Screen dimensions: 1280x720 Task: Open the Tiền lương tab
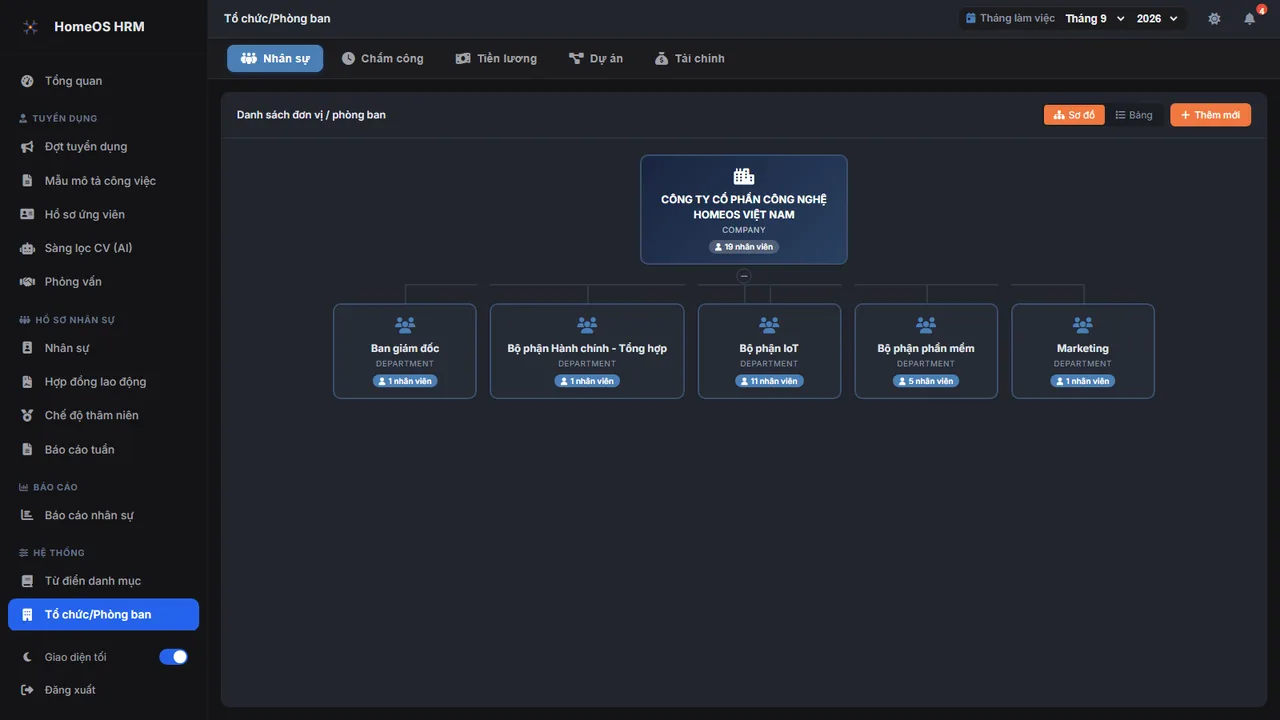click(496, 58)
